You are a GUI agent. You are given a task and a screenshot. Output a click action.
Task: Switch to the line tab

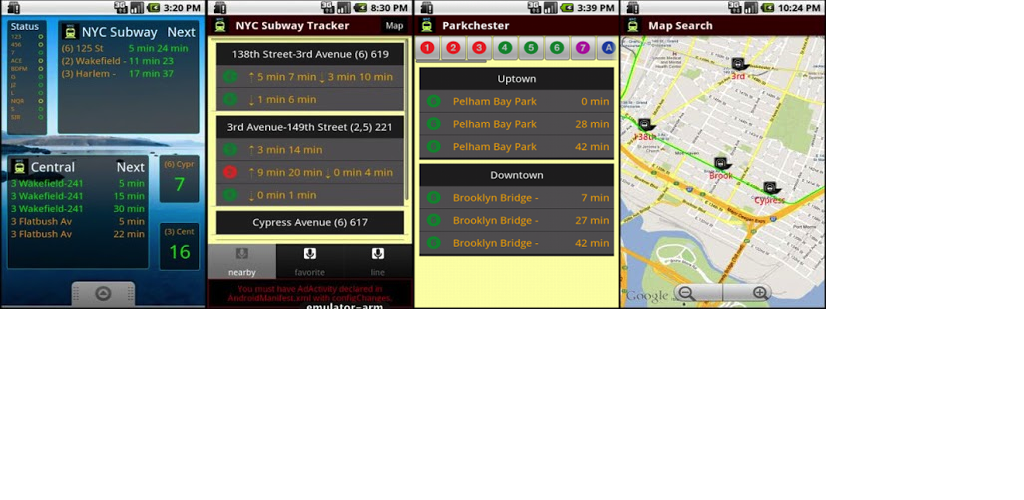(378, 262)
